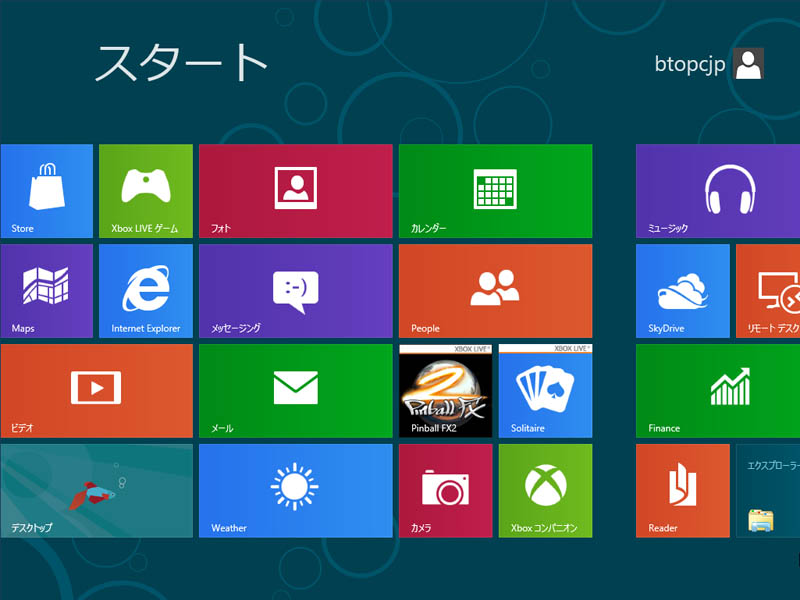Open the People tile
Image resolution: width=800 pixels, height=600 pixels.
pos(495,291)
